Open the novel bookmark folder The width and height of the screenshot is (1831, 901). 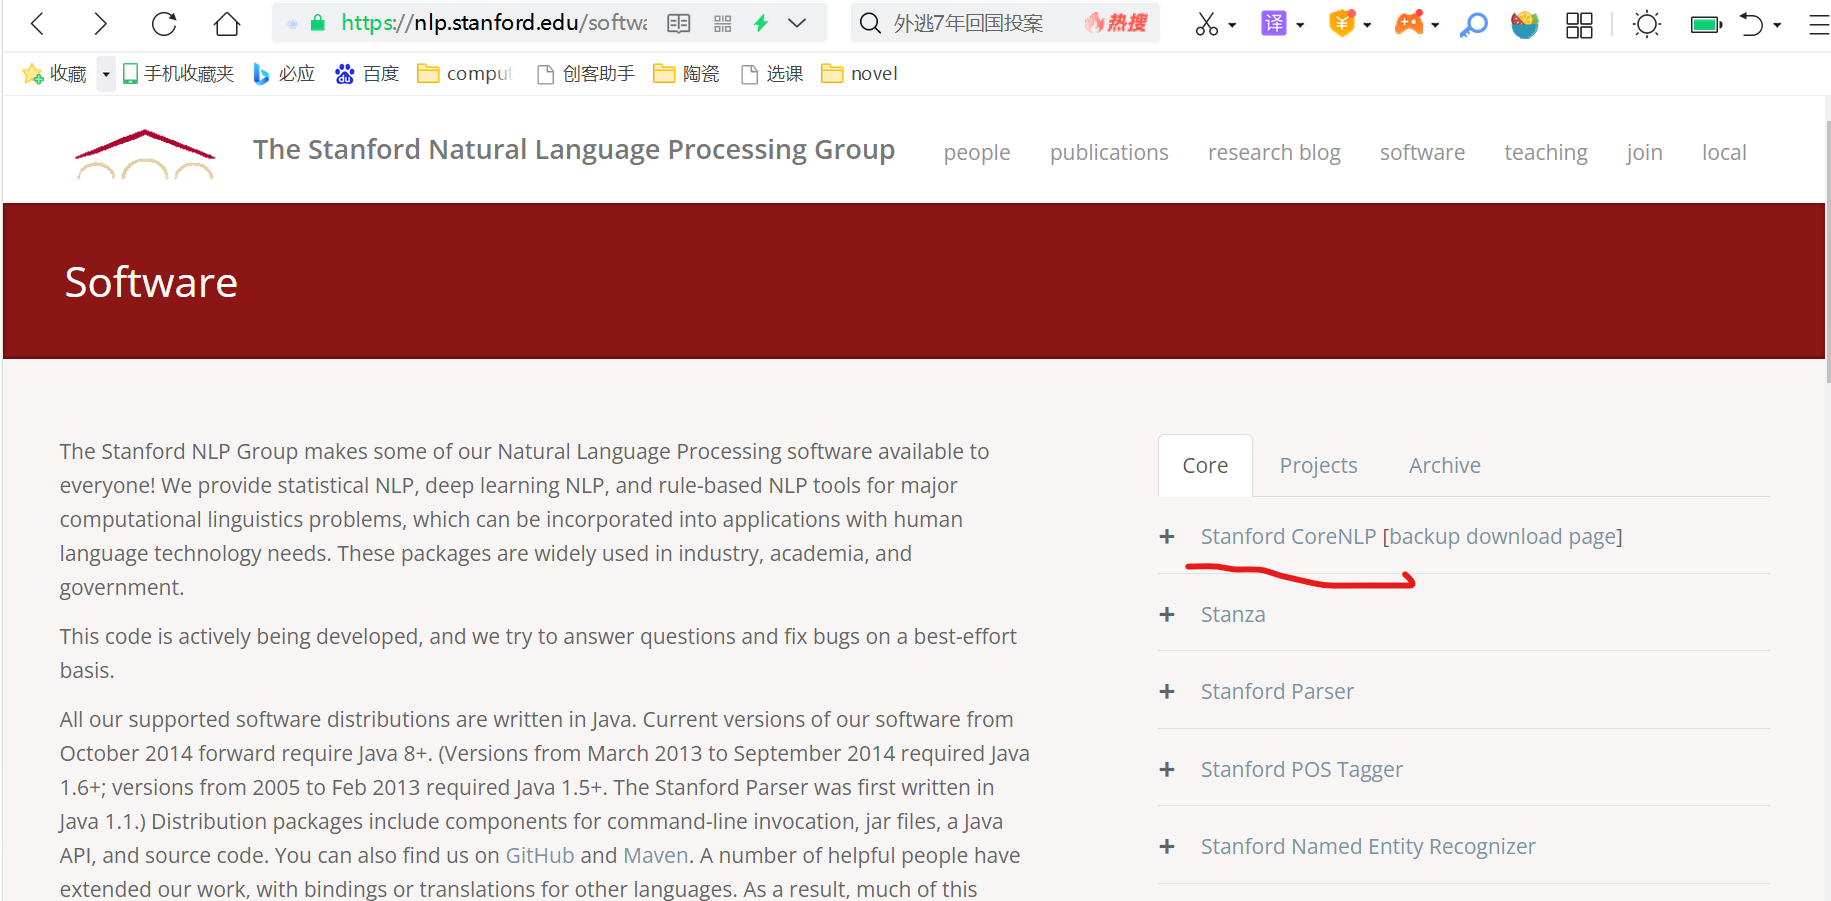(x=860, y=74)
